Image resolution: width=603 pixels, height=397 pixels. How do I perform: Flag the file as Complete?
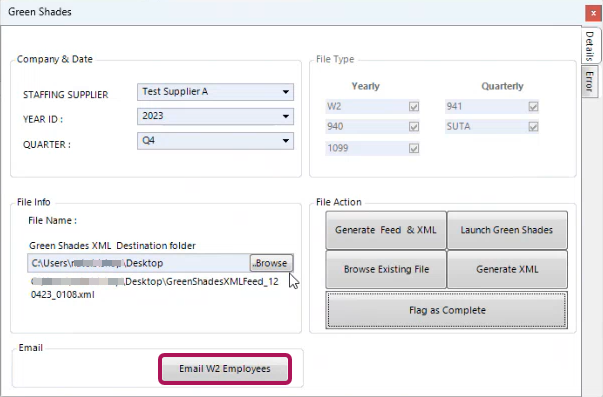pyautogui.click(x=446, y=310)
